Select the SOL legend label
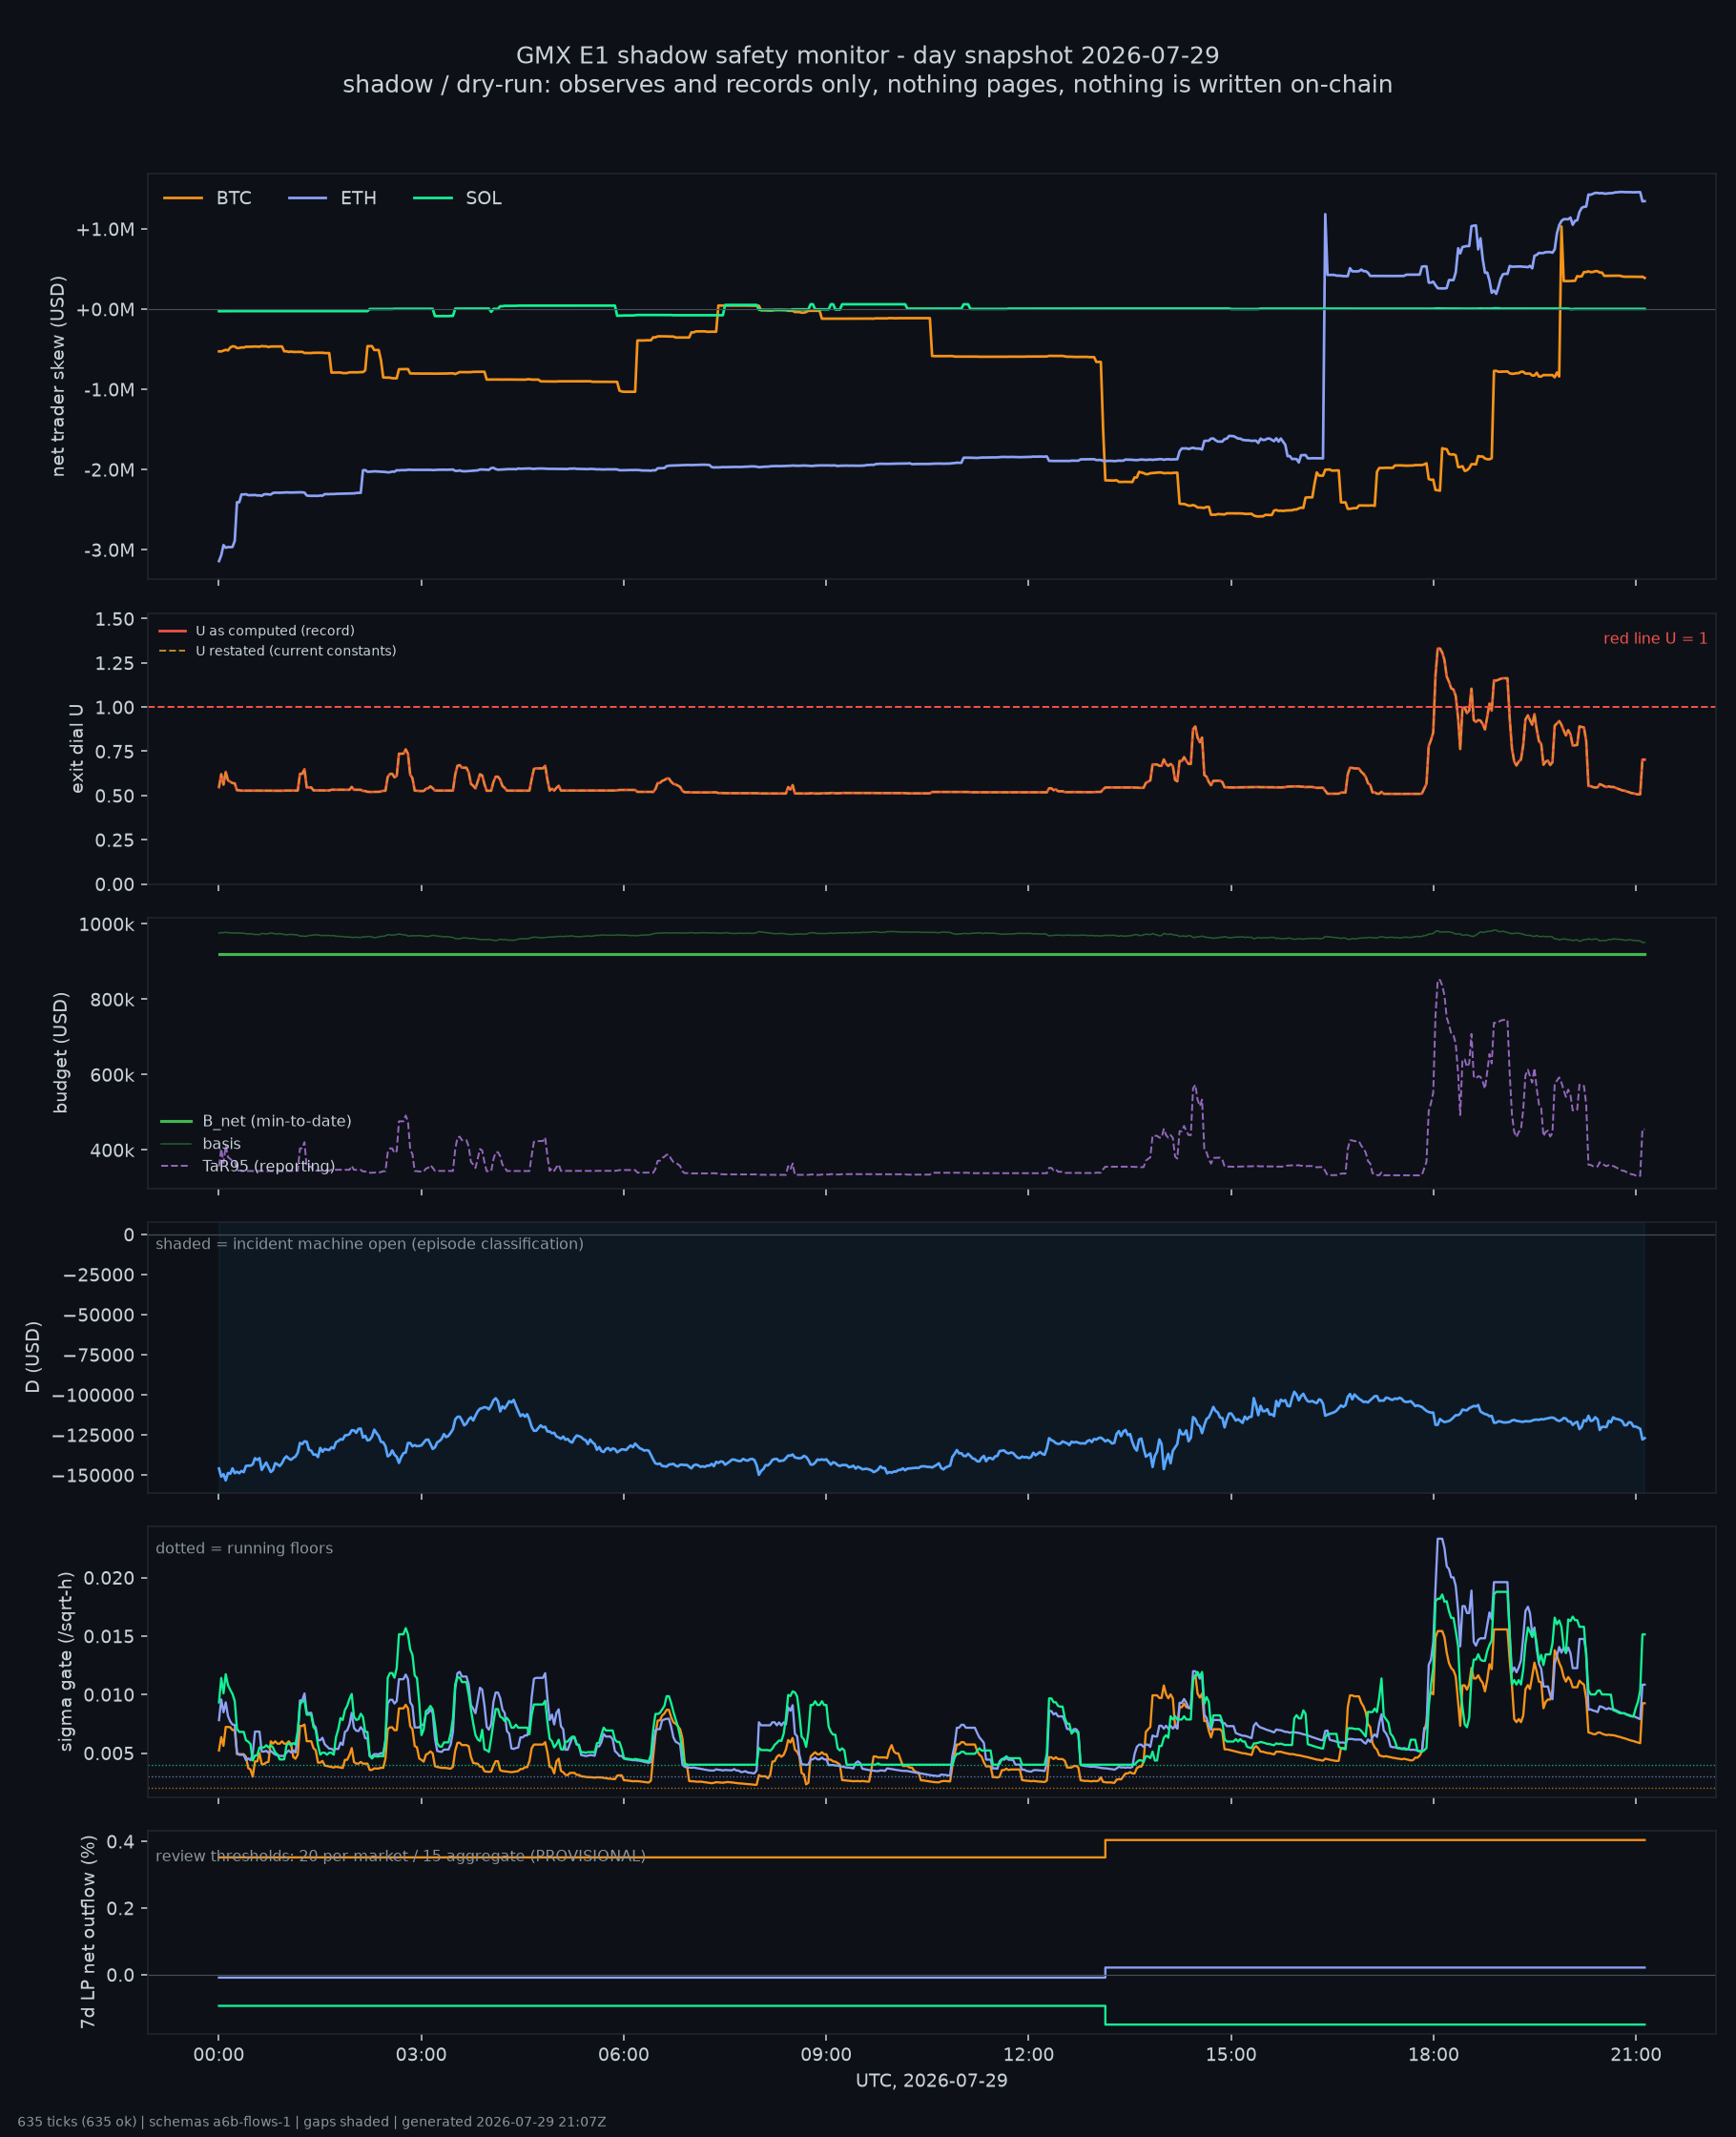This screenshot has height=2137, width=1736. 484,198
